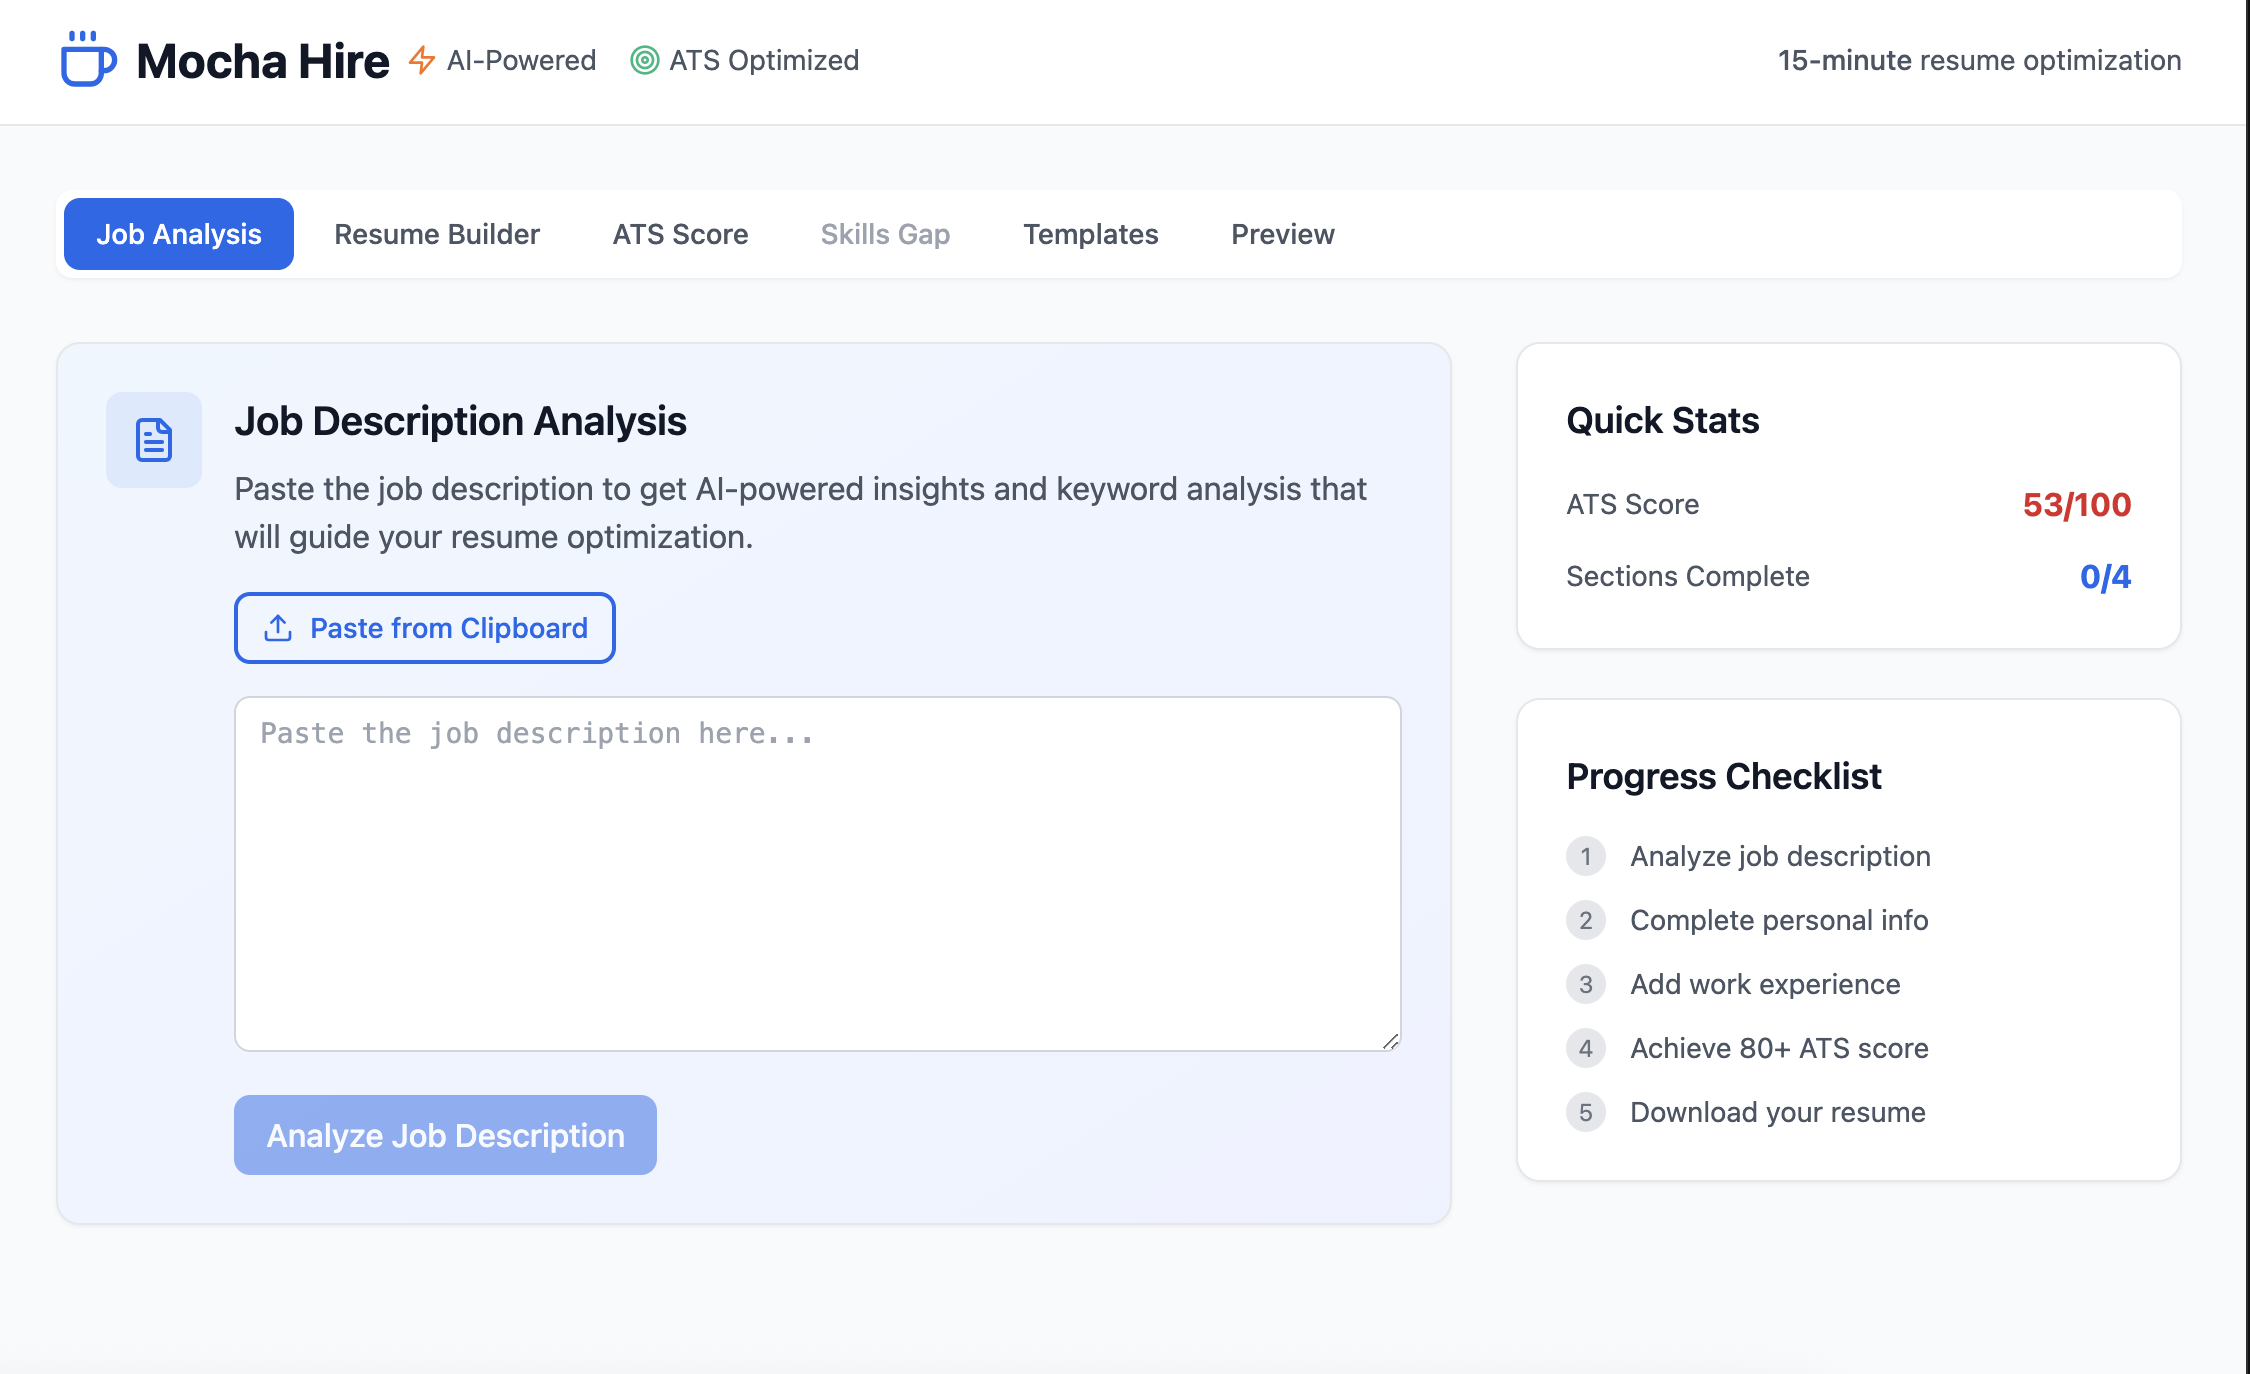Focus the job description text area
Viewport: 2250px width, 1374px height.
click(817, 873)
